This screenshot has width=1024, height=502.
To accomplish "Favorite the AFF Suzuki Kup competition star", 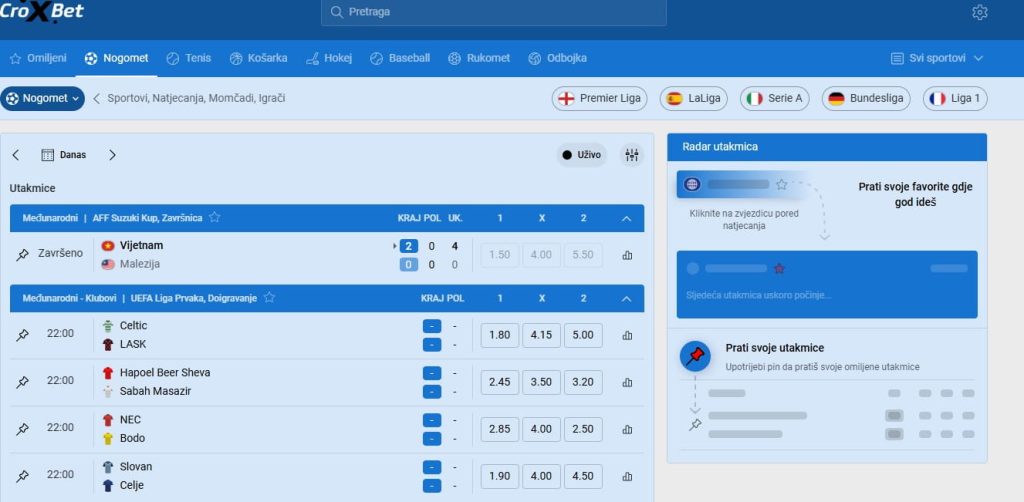I will 214,217.
